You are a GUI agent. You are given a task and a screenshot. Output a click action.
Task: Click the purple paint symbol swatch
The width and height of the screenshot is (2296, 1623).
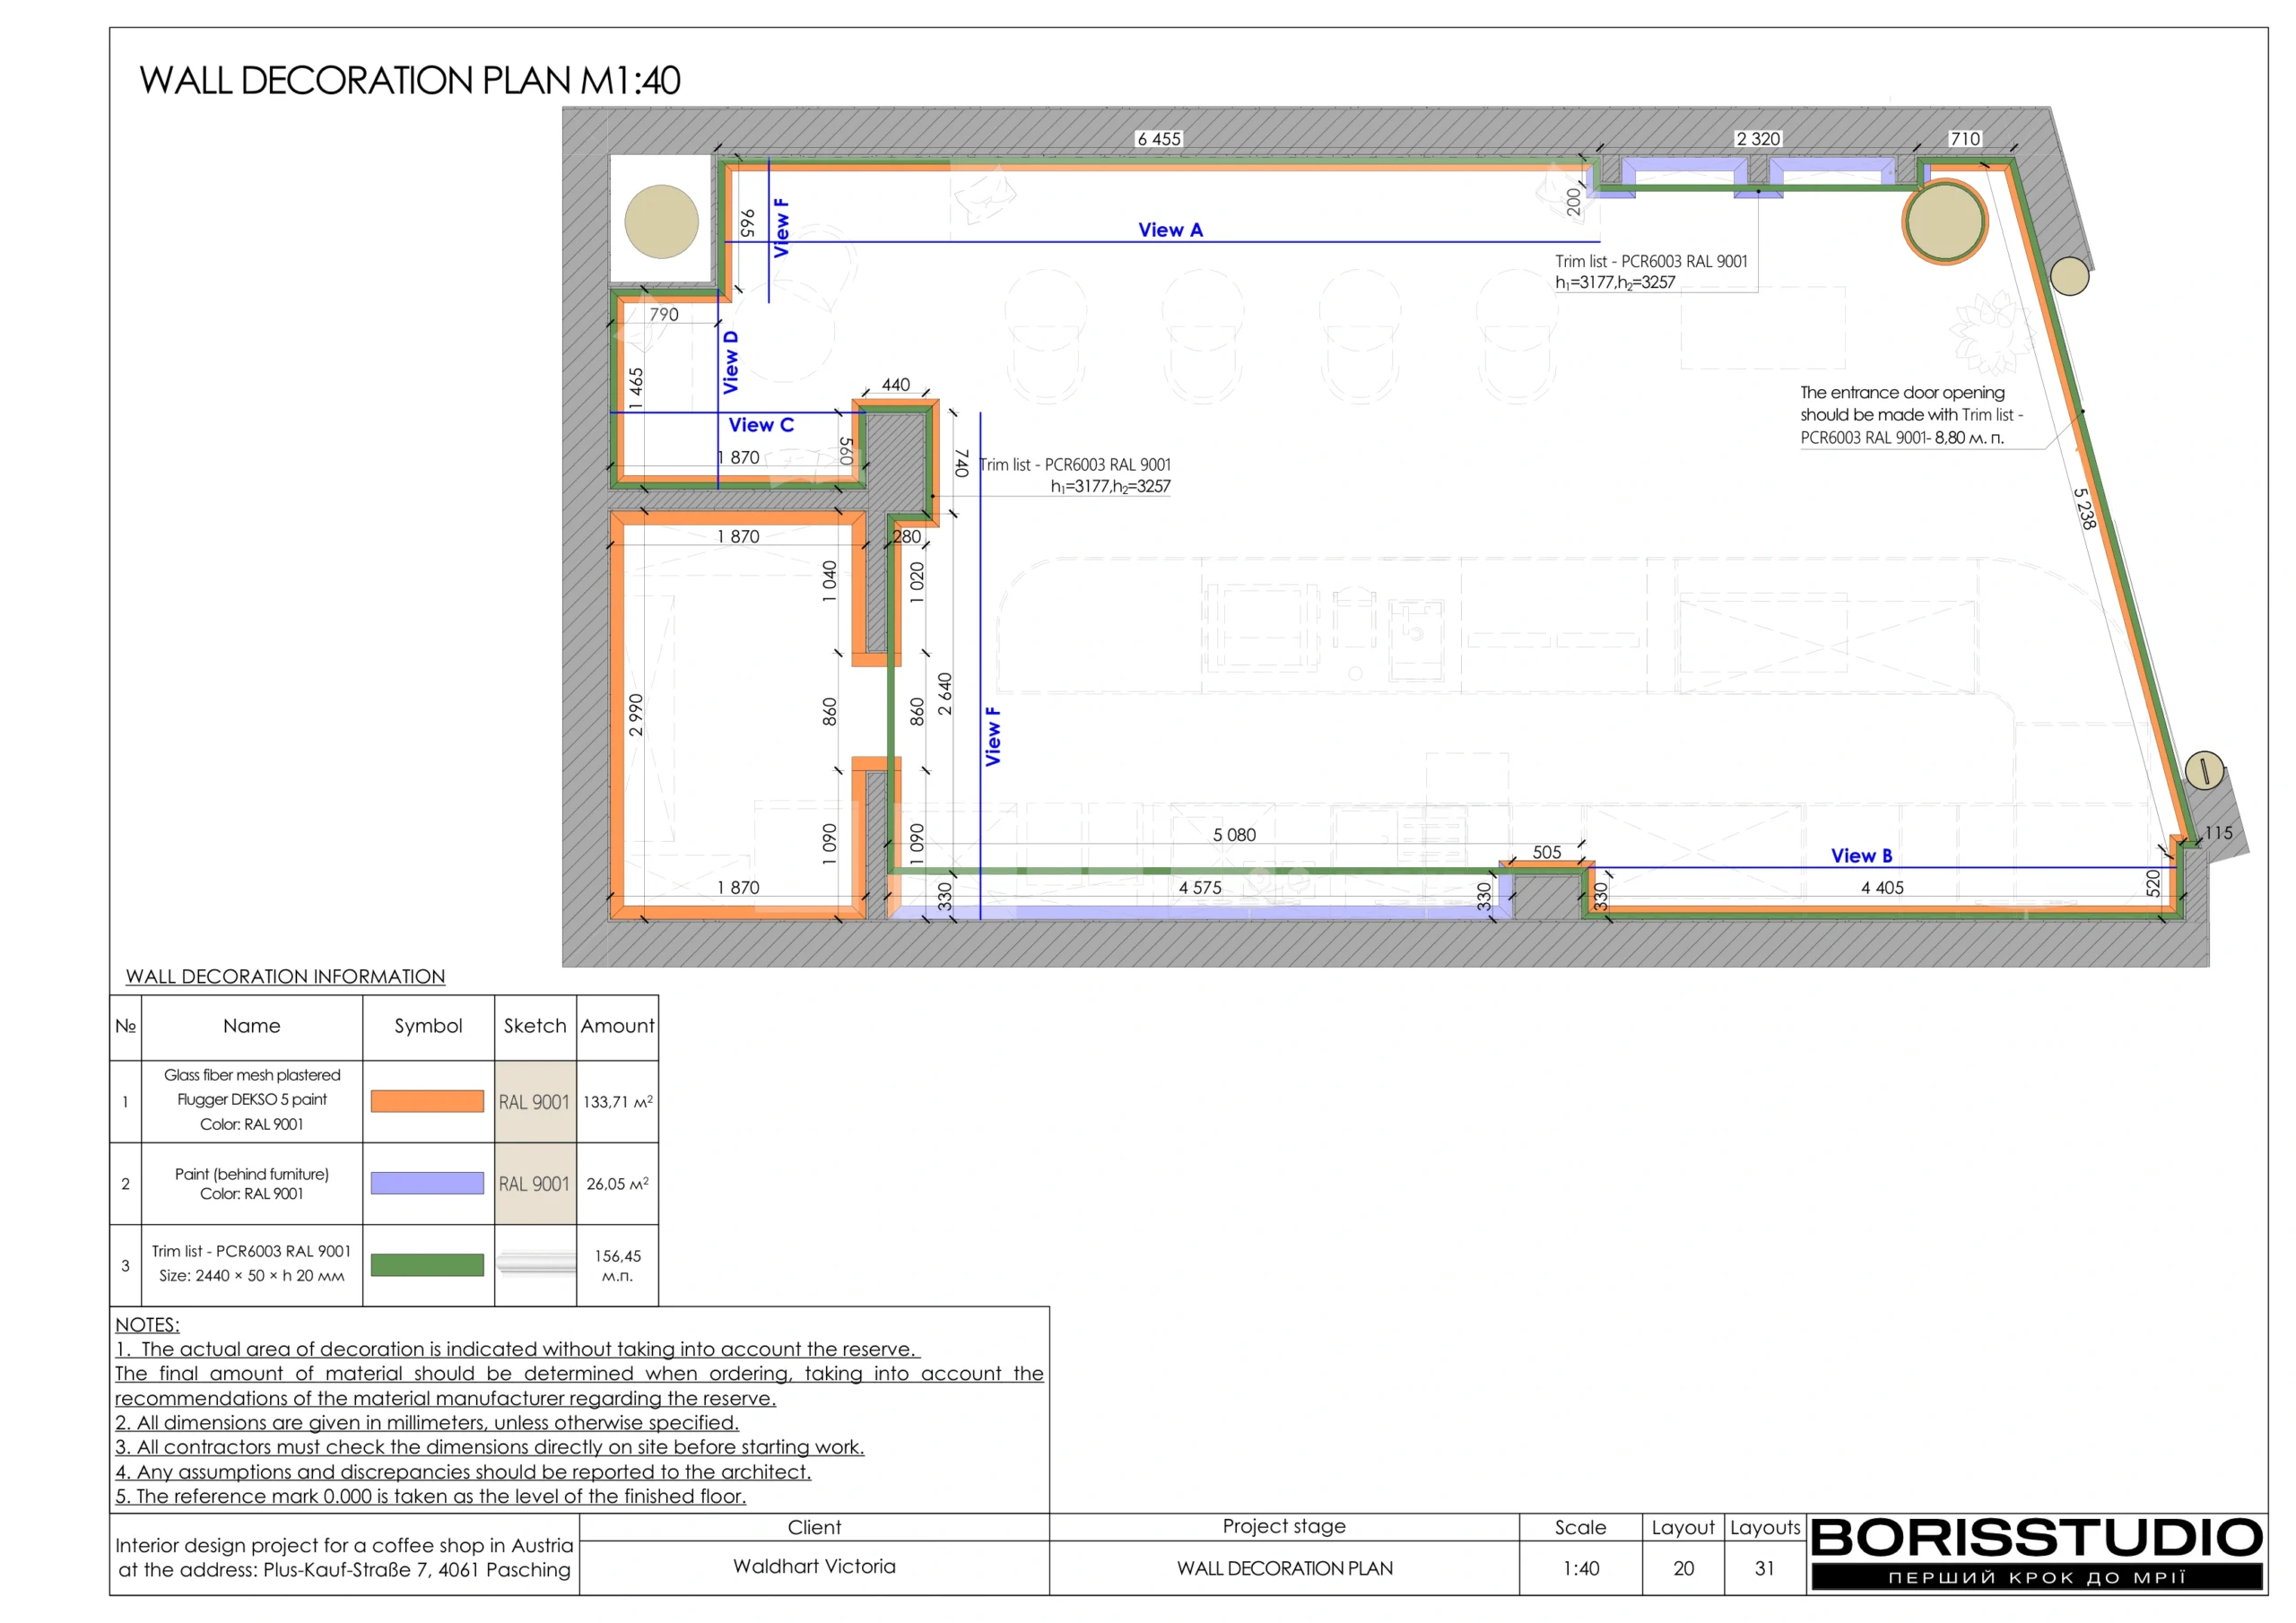tap(427, 1183)
